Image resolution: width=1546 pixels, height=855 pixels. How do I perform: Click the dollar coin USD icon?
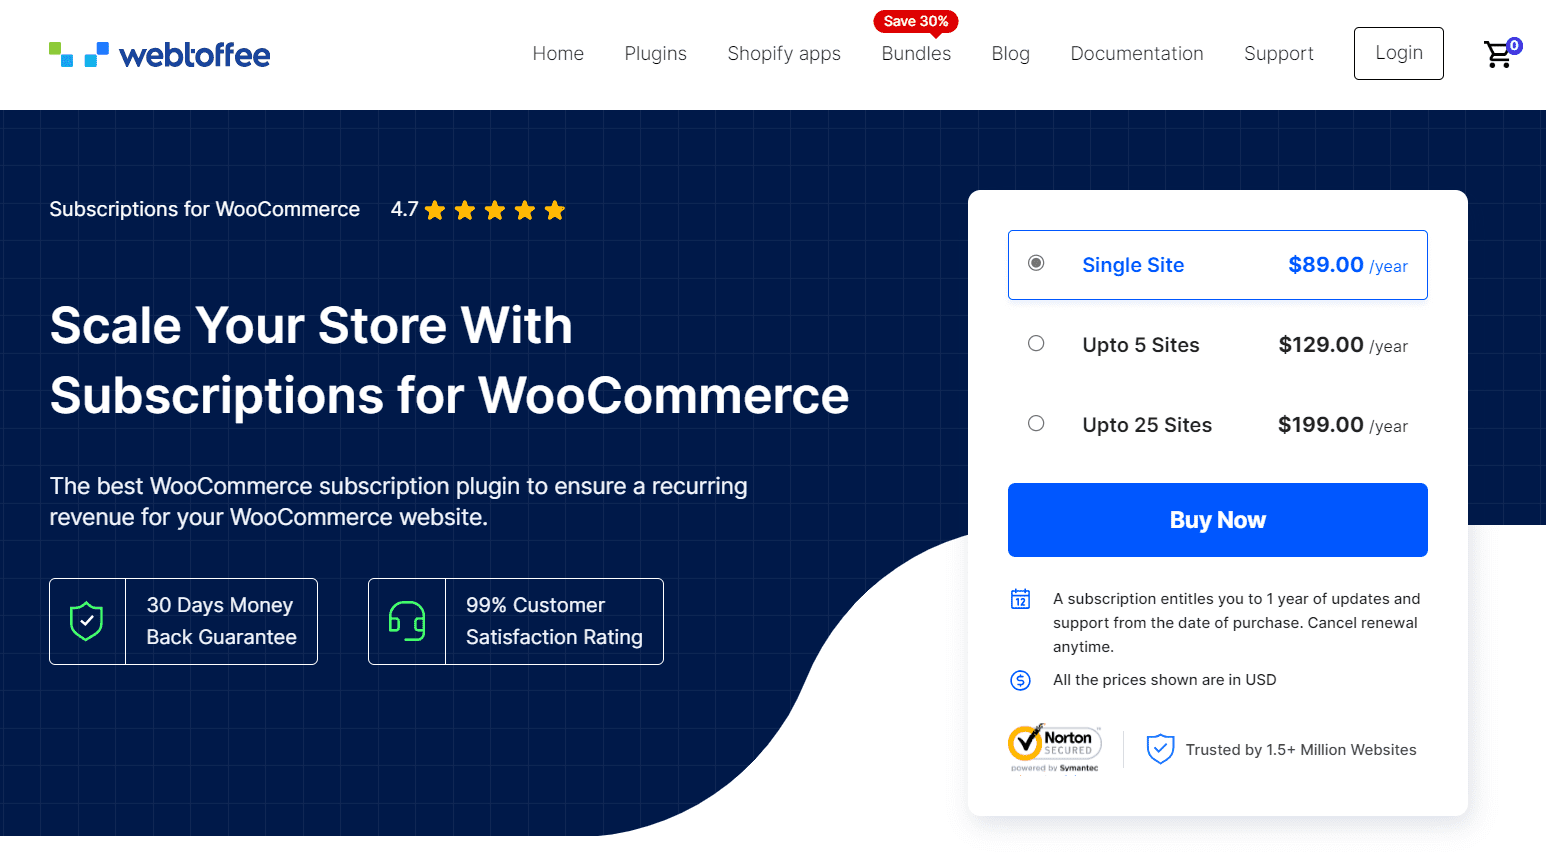[1020, 680]
